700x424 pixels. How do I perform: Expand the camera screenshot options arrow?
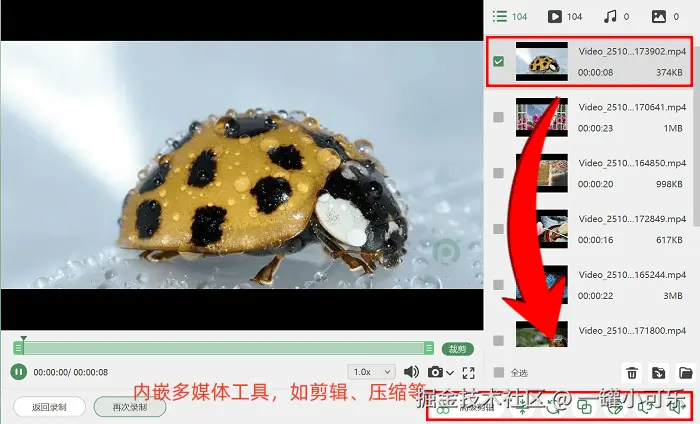(x=450, y=373)
